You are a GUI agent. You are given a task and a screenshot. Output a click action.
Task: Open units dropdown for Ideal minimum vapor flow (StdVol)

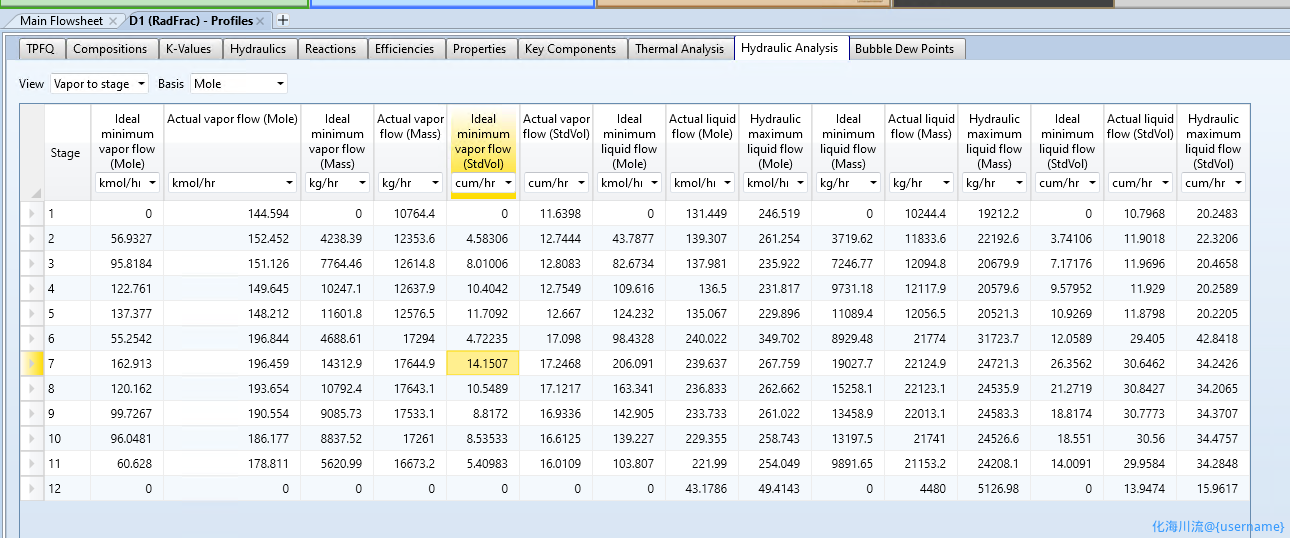[483, 183]
